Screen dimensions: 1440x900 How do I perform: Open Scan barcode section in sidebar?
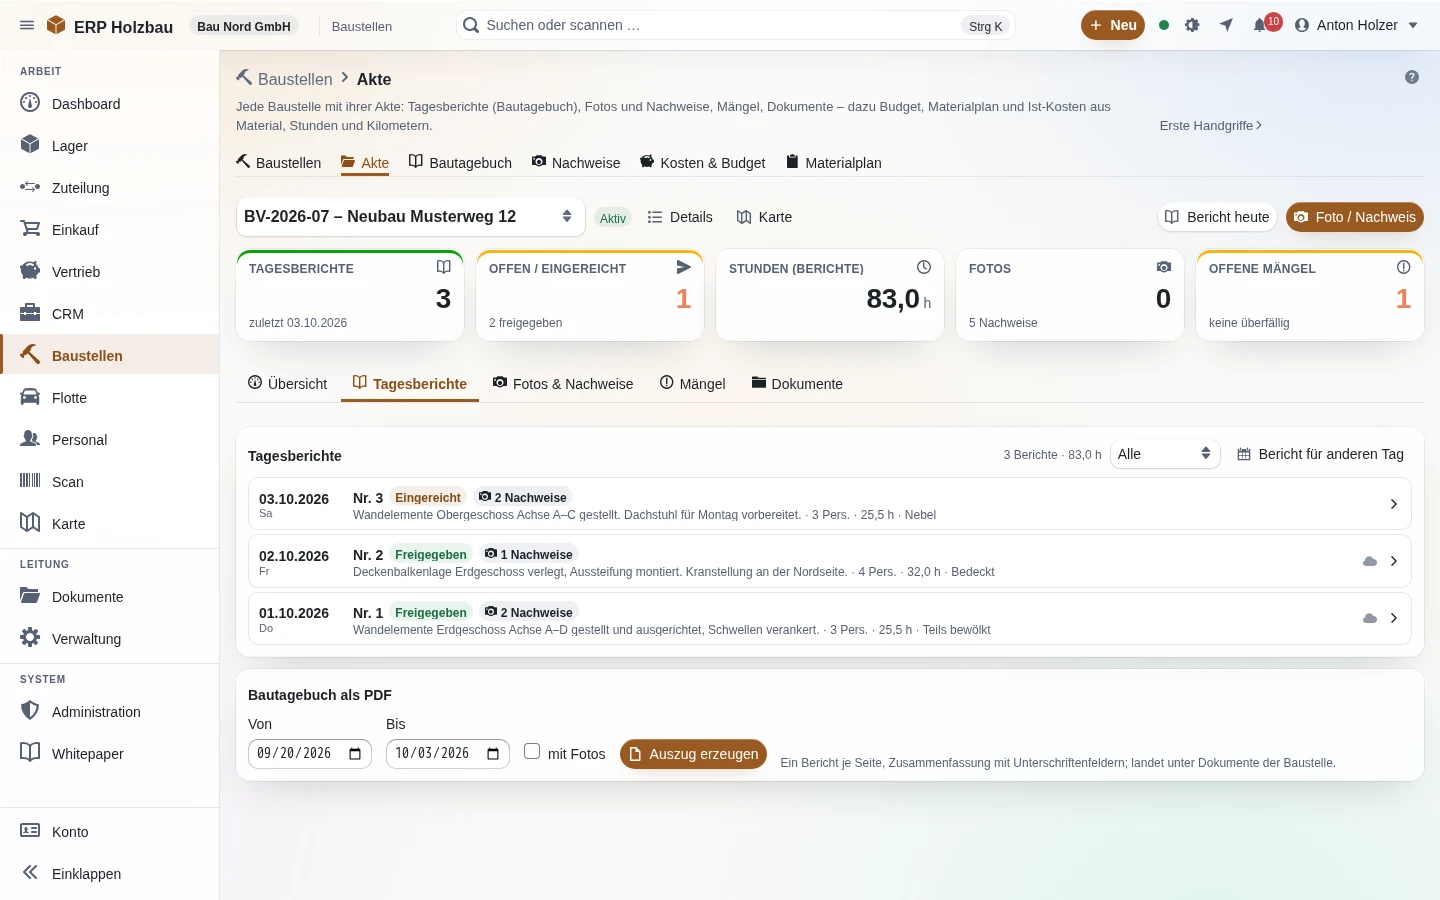point(110,481)
